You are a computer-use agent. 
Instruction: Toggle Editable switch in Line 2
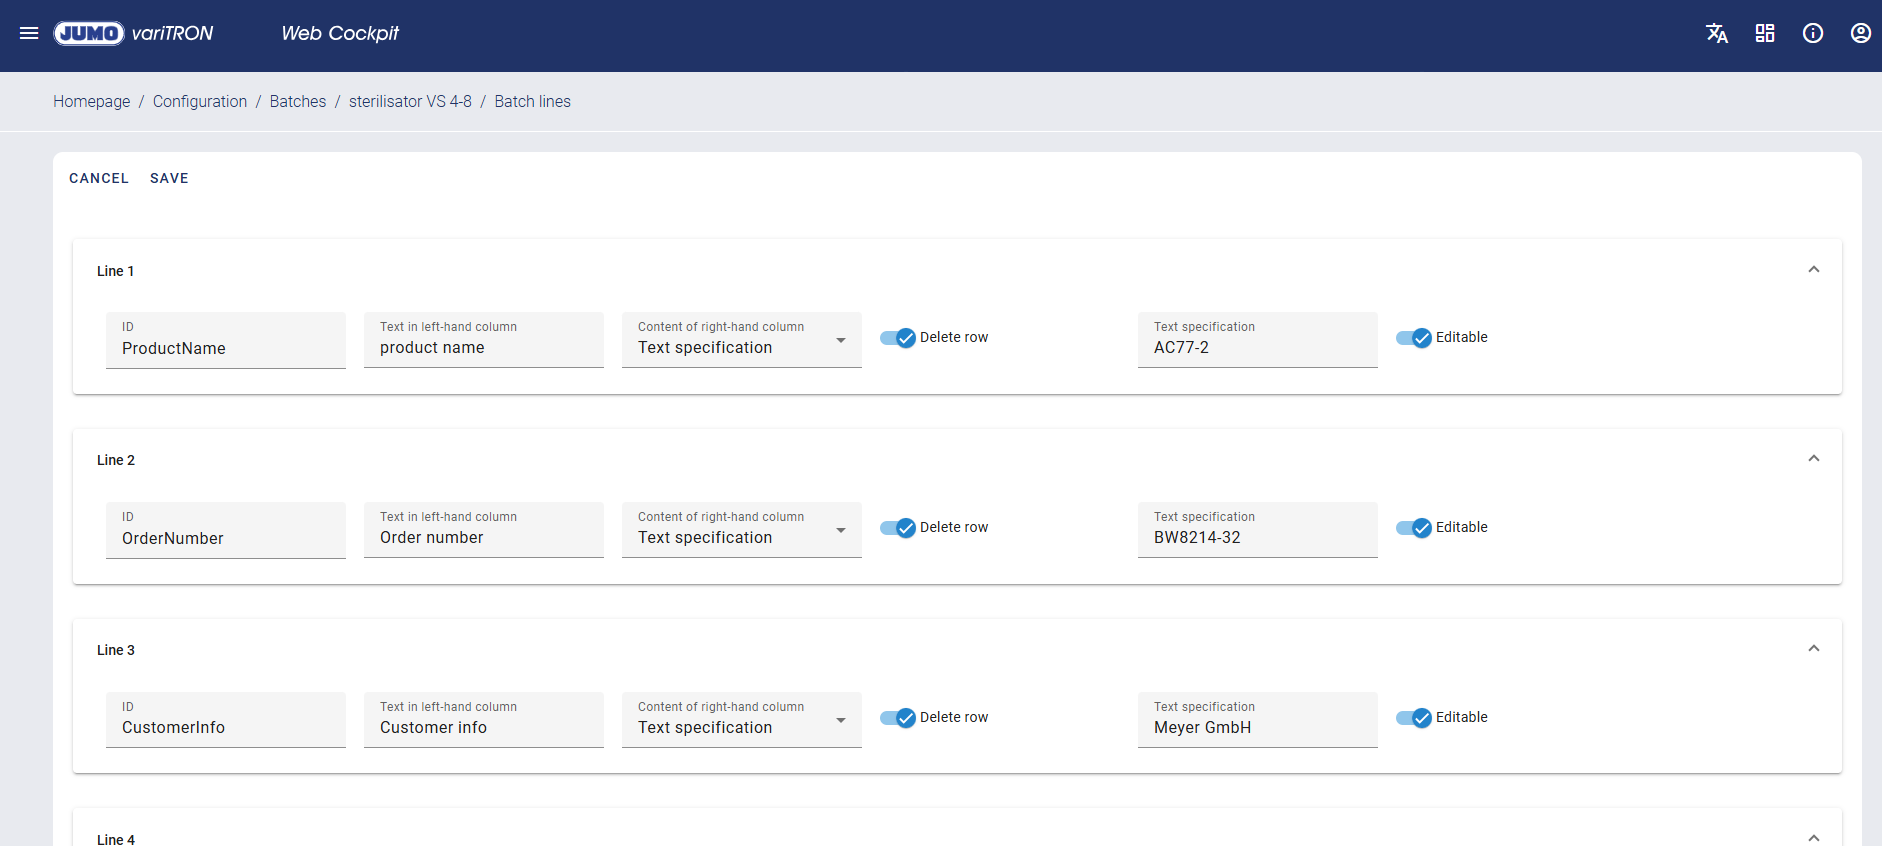(1414, 528)
